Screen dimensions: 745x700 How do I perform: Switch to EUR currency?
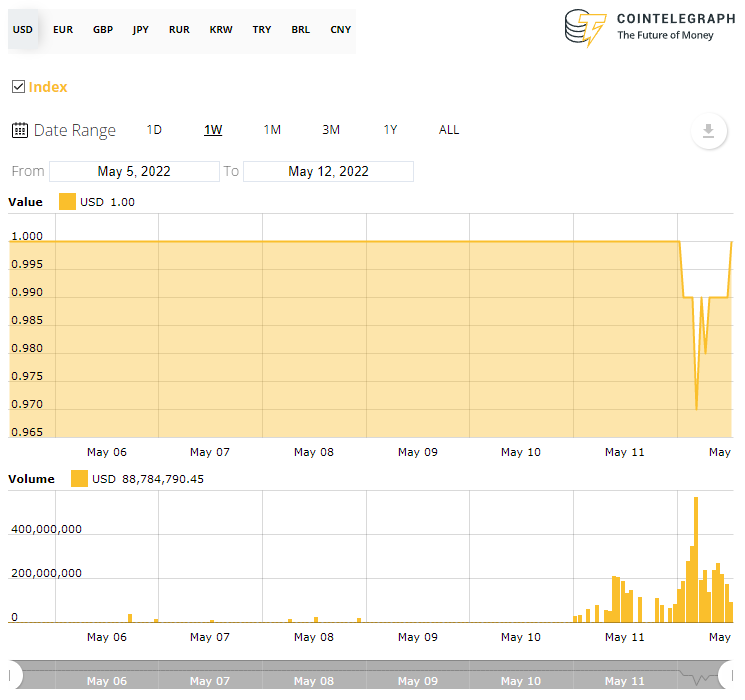pyautogui.click(x=62, y=30)
